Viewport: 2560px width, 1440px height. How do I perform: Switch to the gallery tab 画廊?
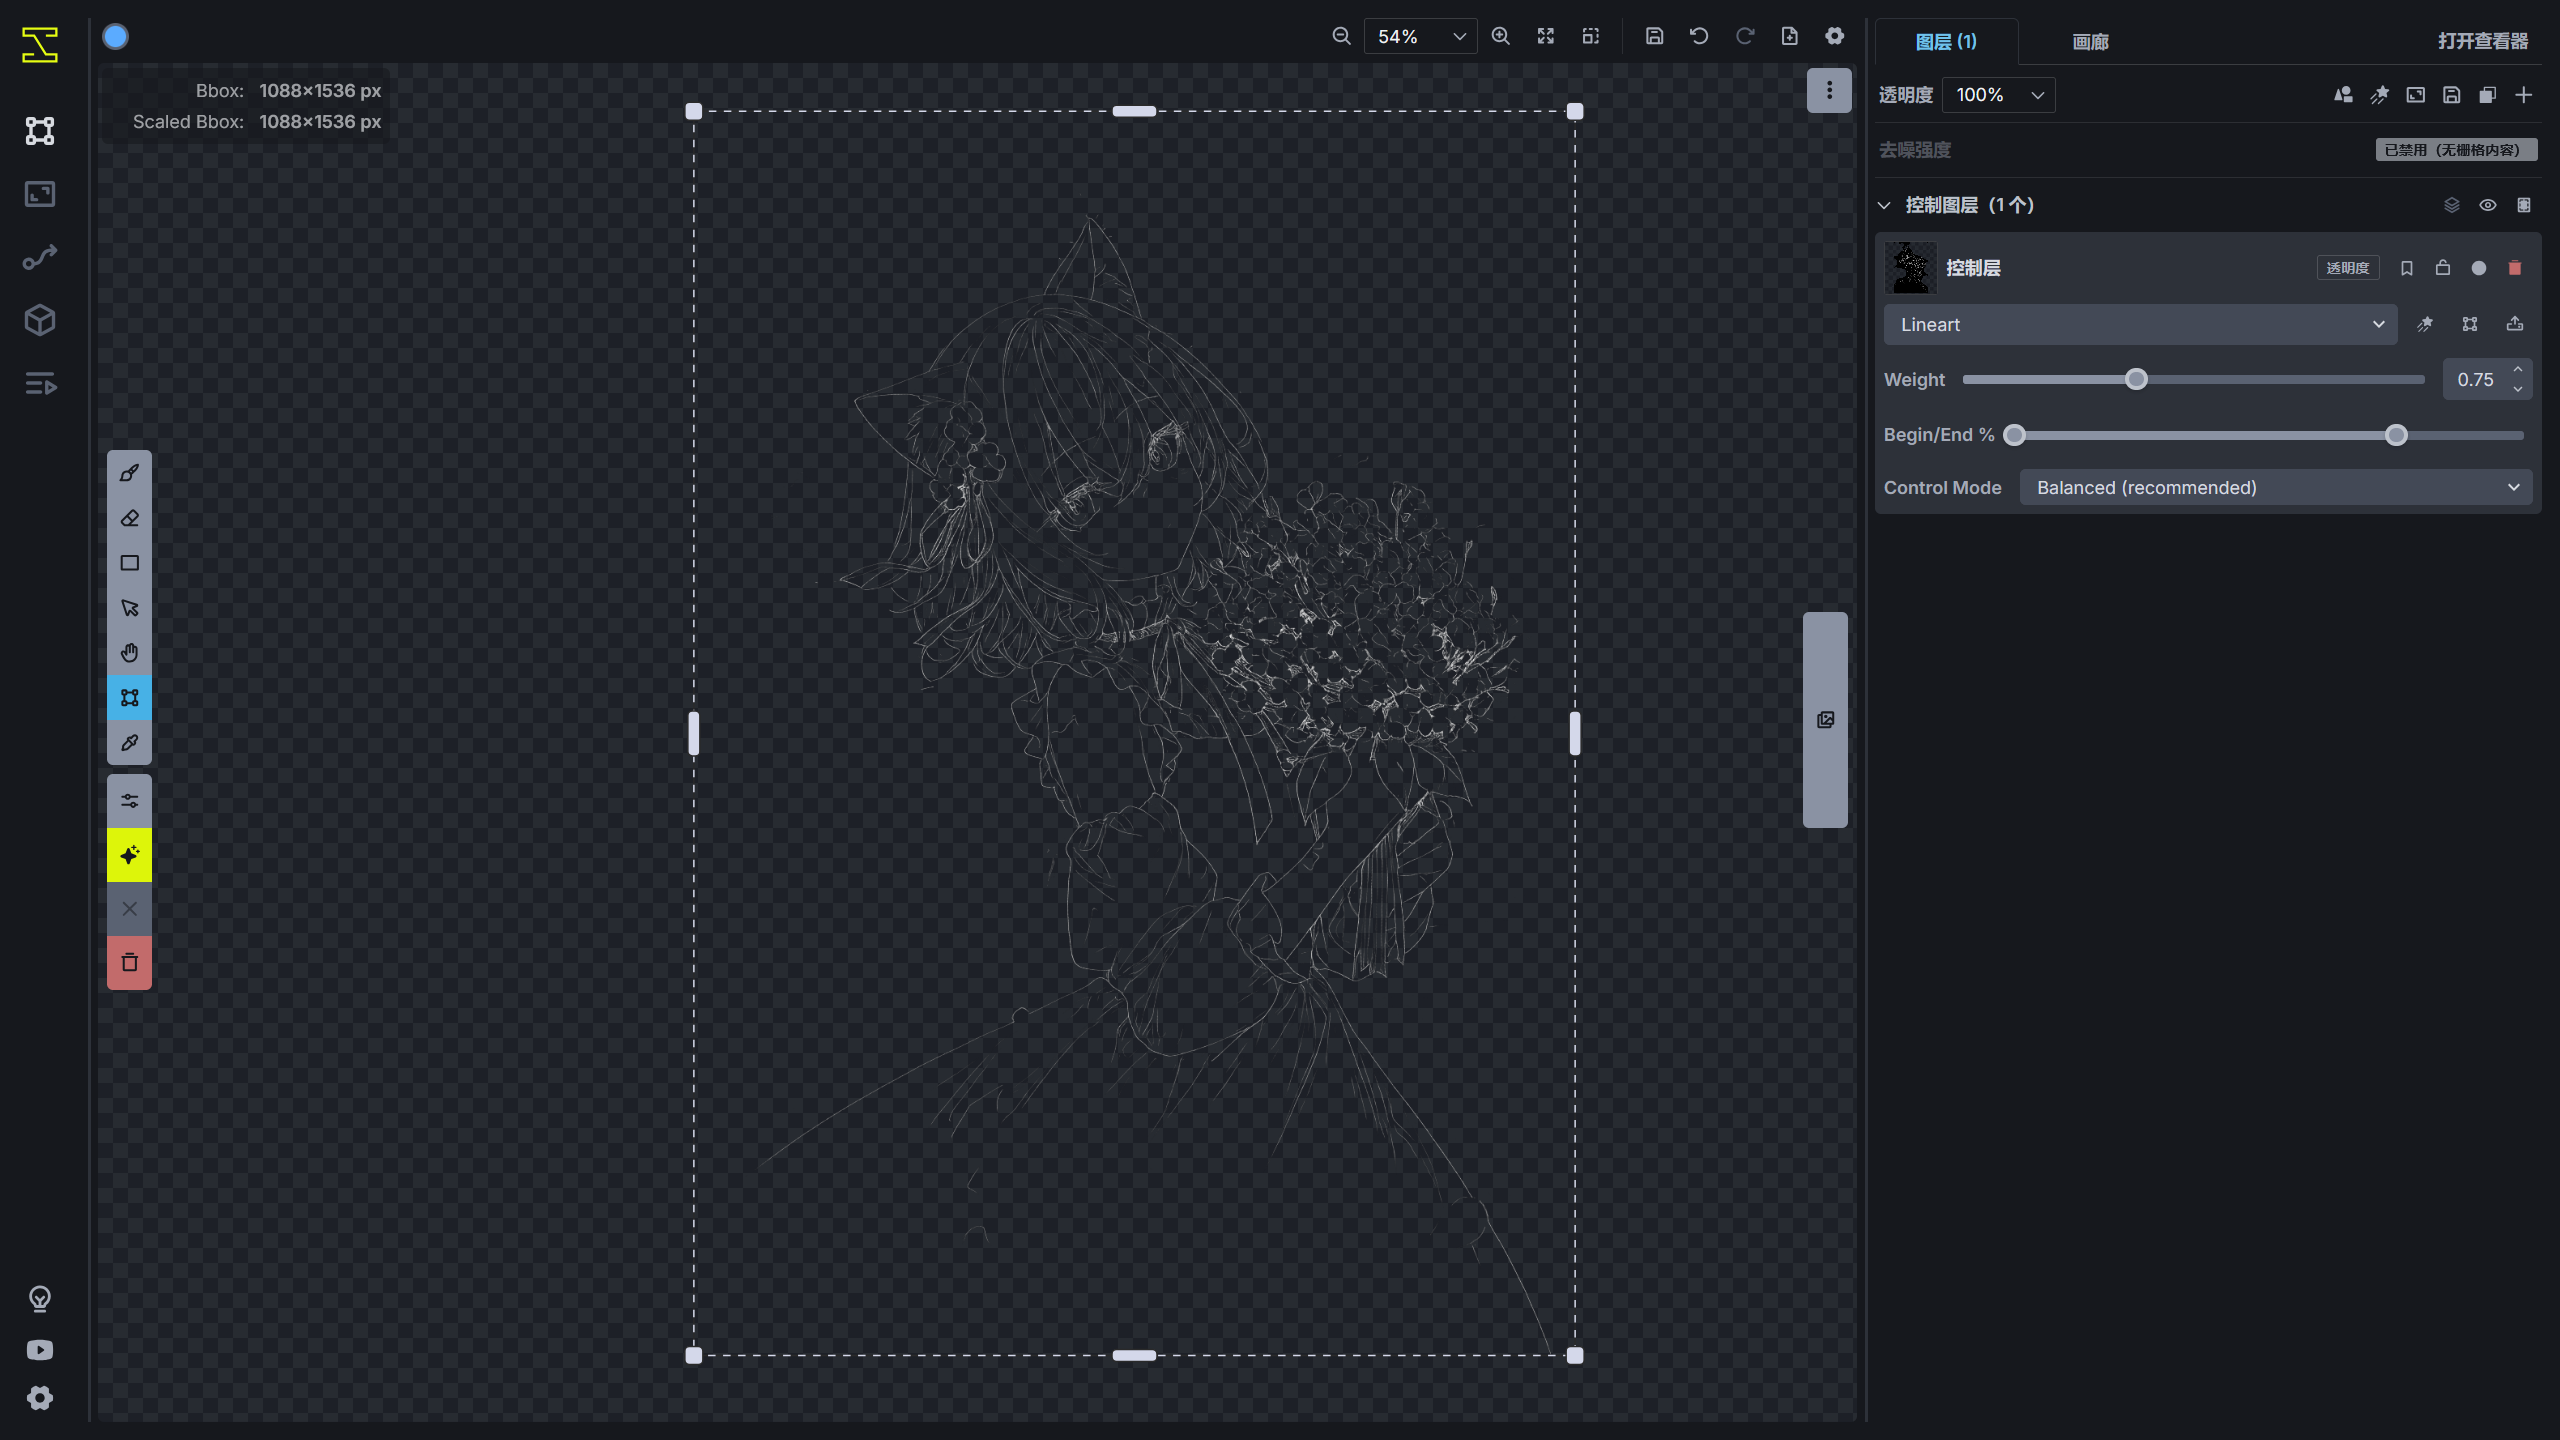pyautogui.click(x=2090, y=42)
